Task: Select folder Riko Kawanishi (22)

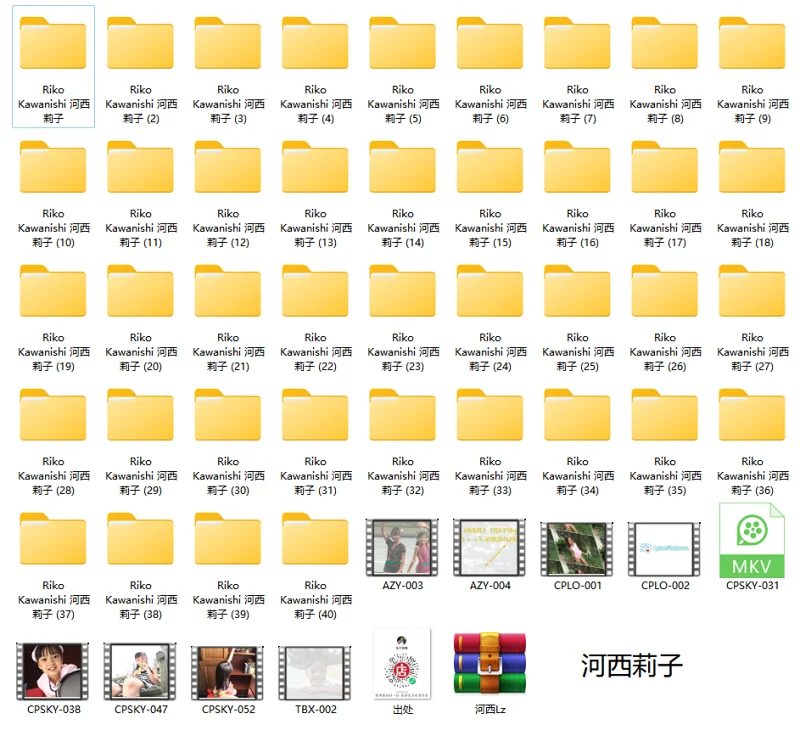Action: pyautogui.click(x=315, y=292)
